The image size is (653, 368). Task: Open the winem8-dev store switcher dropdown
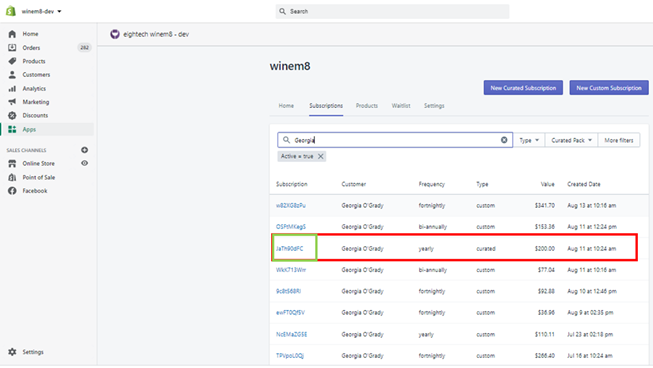point(41,11)
